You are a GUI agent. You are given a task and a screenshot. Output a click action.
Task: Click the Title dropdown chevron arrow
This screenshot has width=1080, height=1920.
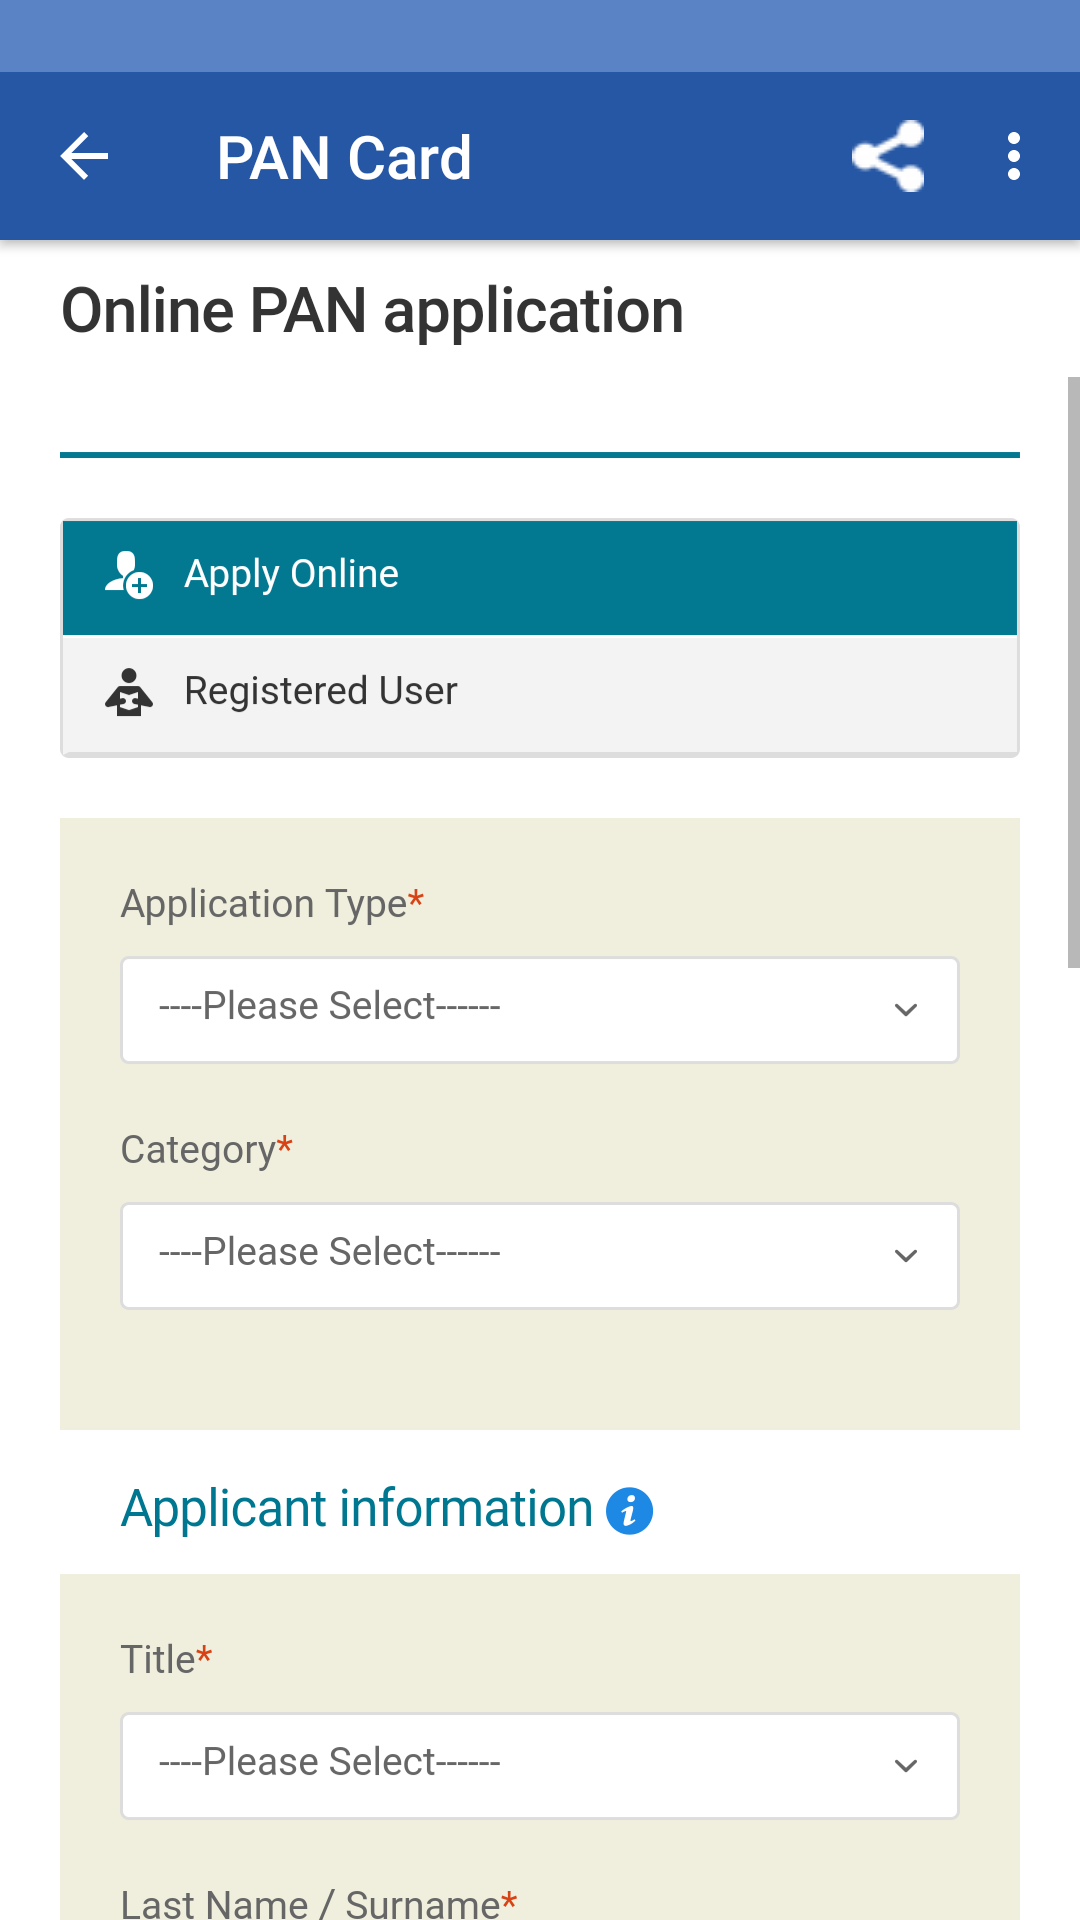pyautogui.click(x=906, y=1766)
